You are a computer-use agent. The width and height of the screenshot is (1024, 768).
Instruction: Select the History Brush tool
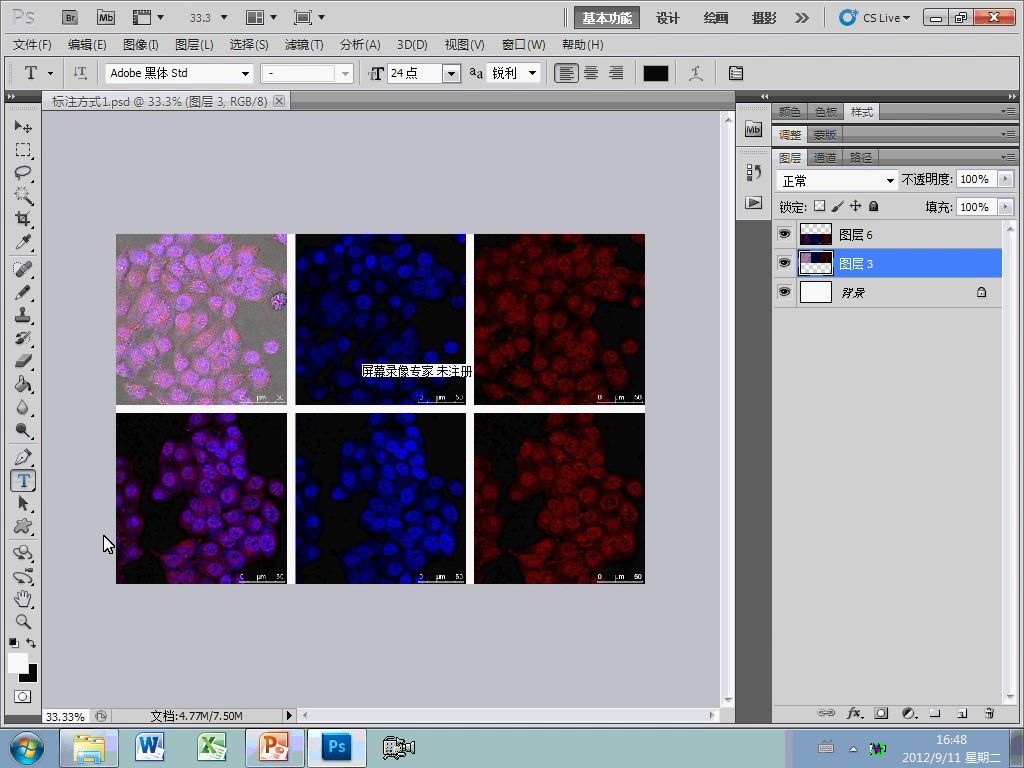click(x=23, y=338)
